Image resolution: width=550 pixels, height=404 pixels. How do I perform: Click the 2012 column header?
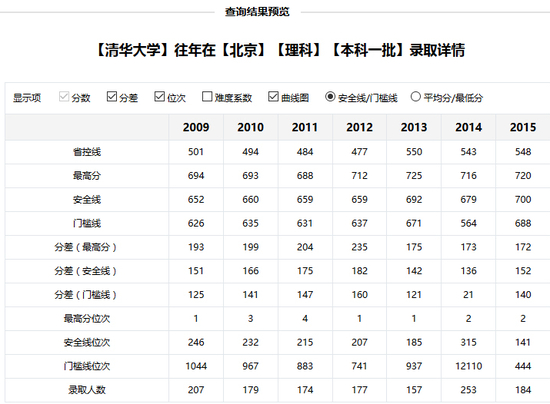point(360,127)
